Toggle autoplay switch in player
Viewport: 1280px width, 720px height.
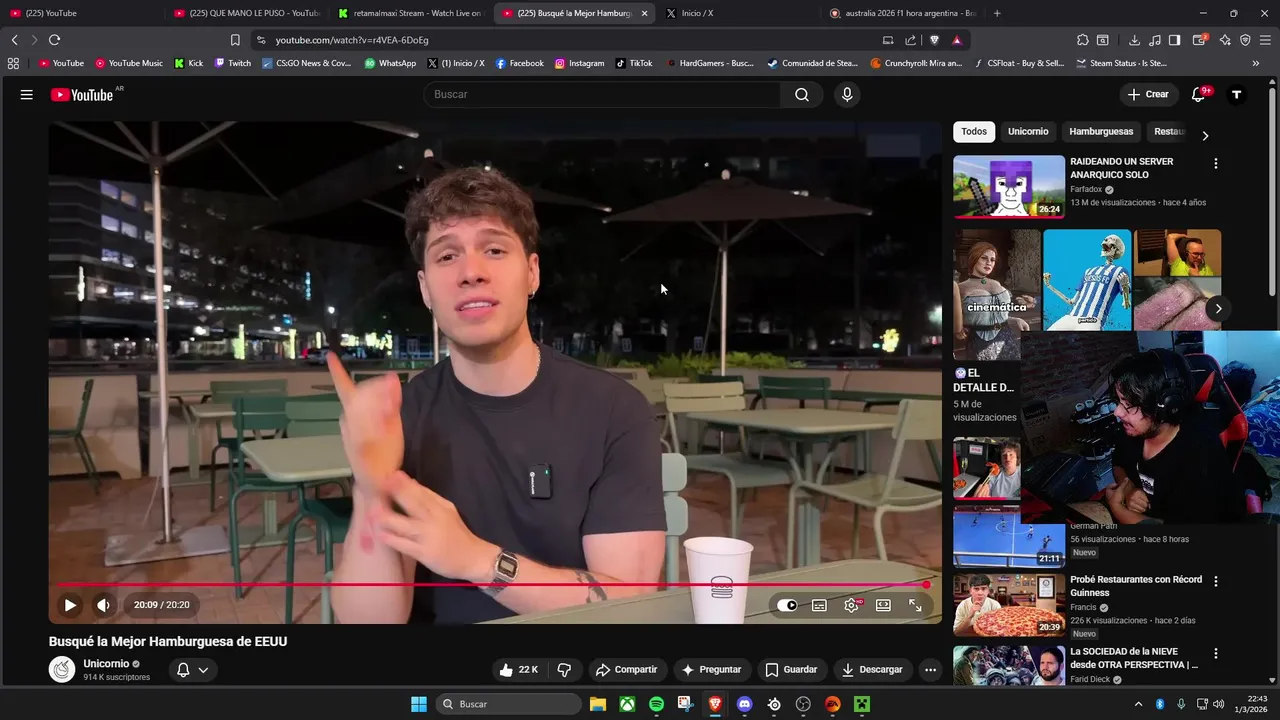click(787, 605)
